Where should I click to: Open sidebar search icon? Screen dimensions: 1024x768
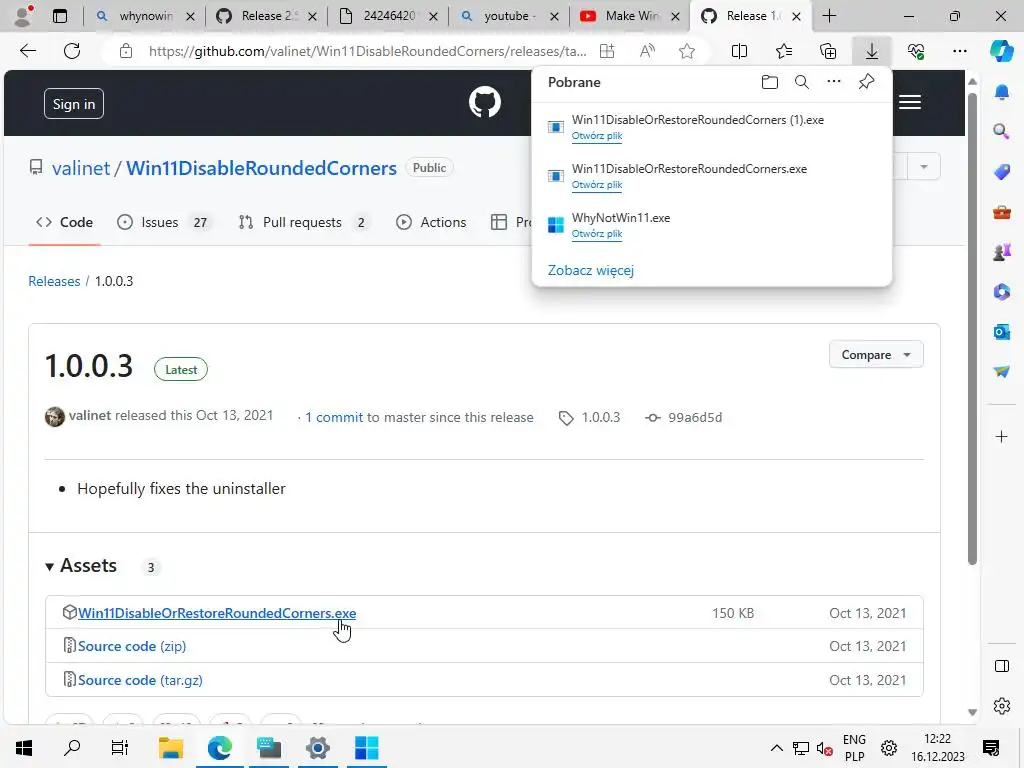pyautogui.click(x=1001, y=132)
